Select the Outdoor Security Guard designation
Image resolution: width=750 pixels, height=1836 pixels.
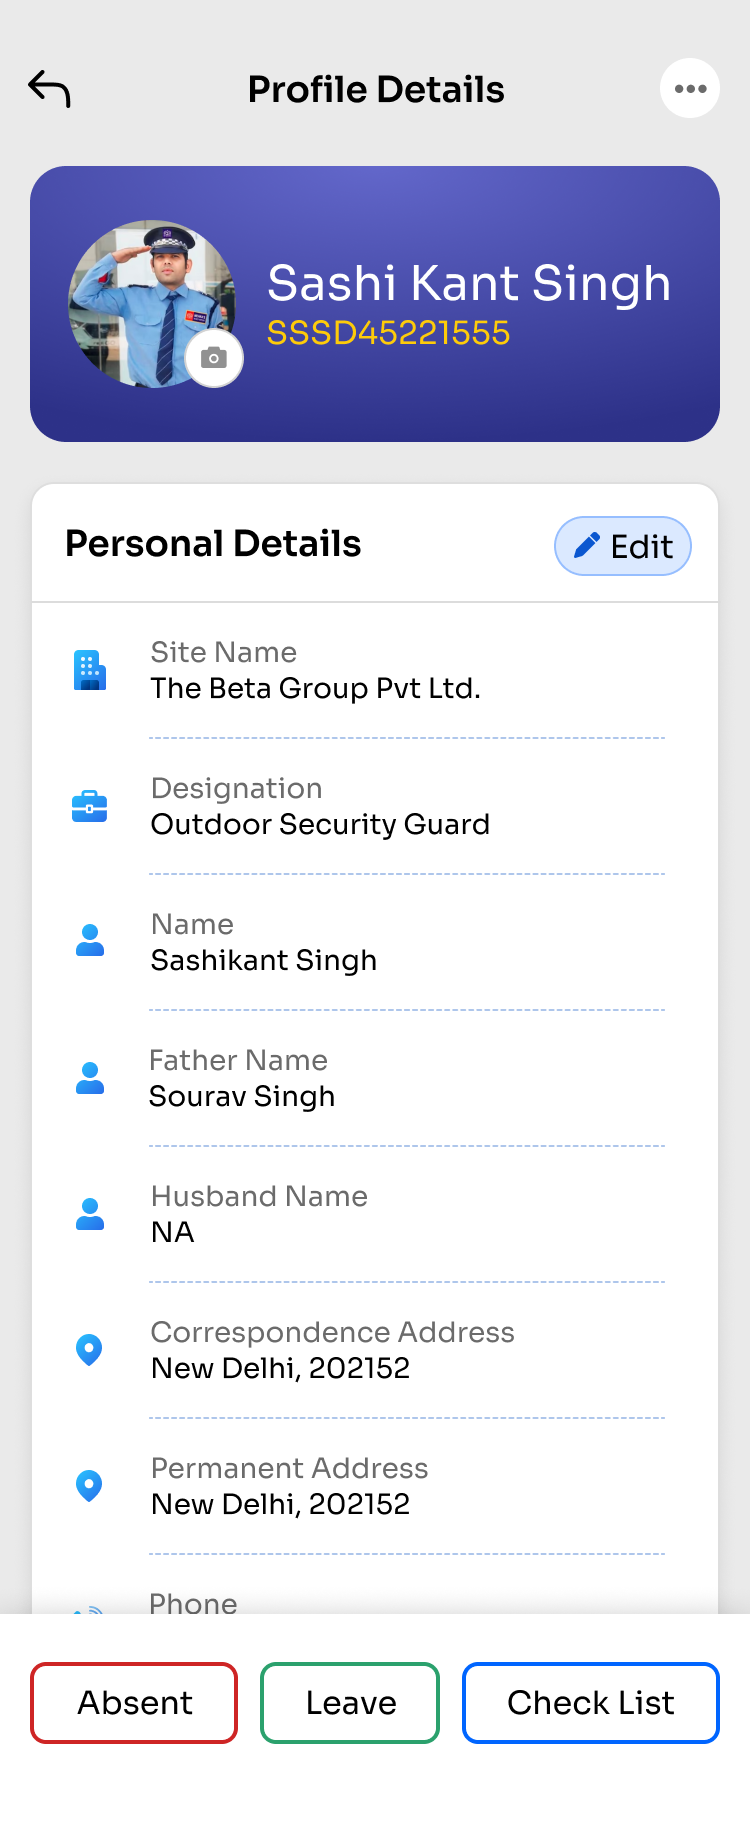(x=320, y=824)
